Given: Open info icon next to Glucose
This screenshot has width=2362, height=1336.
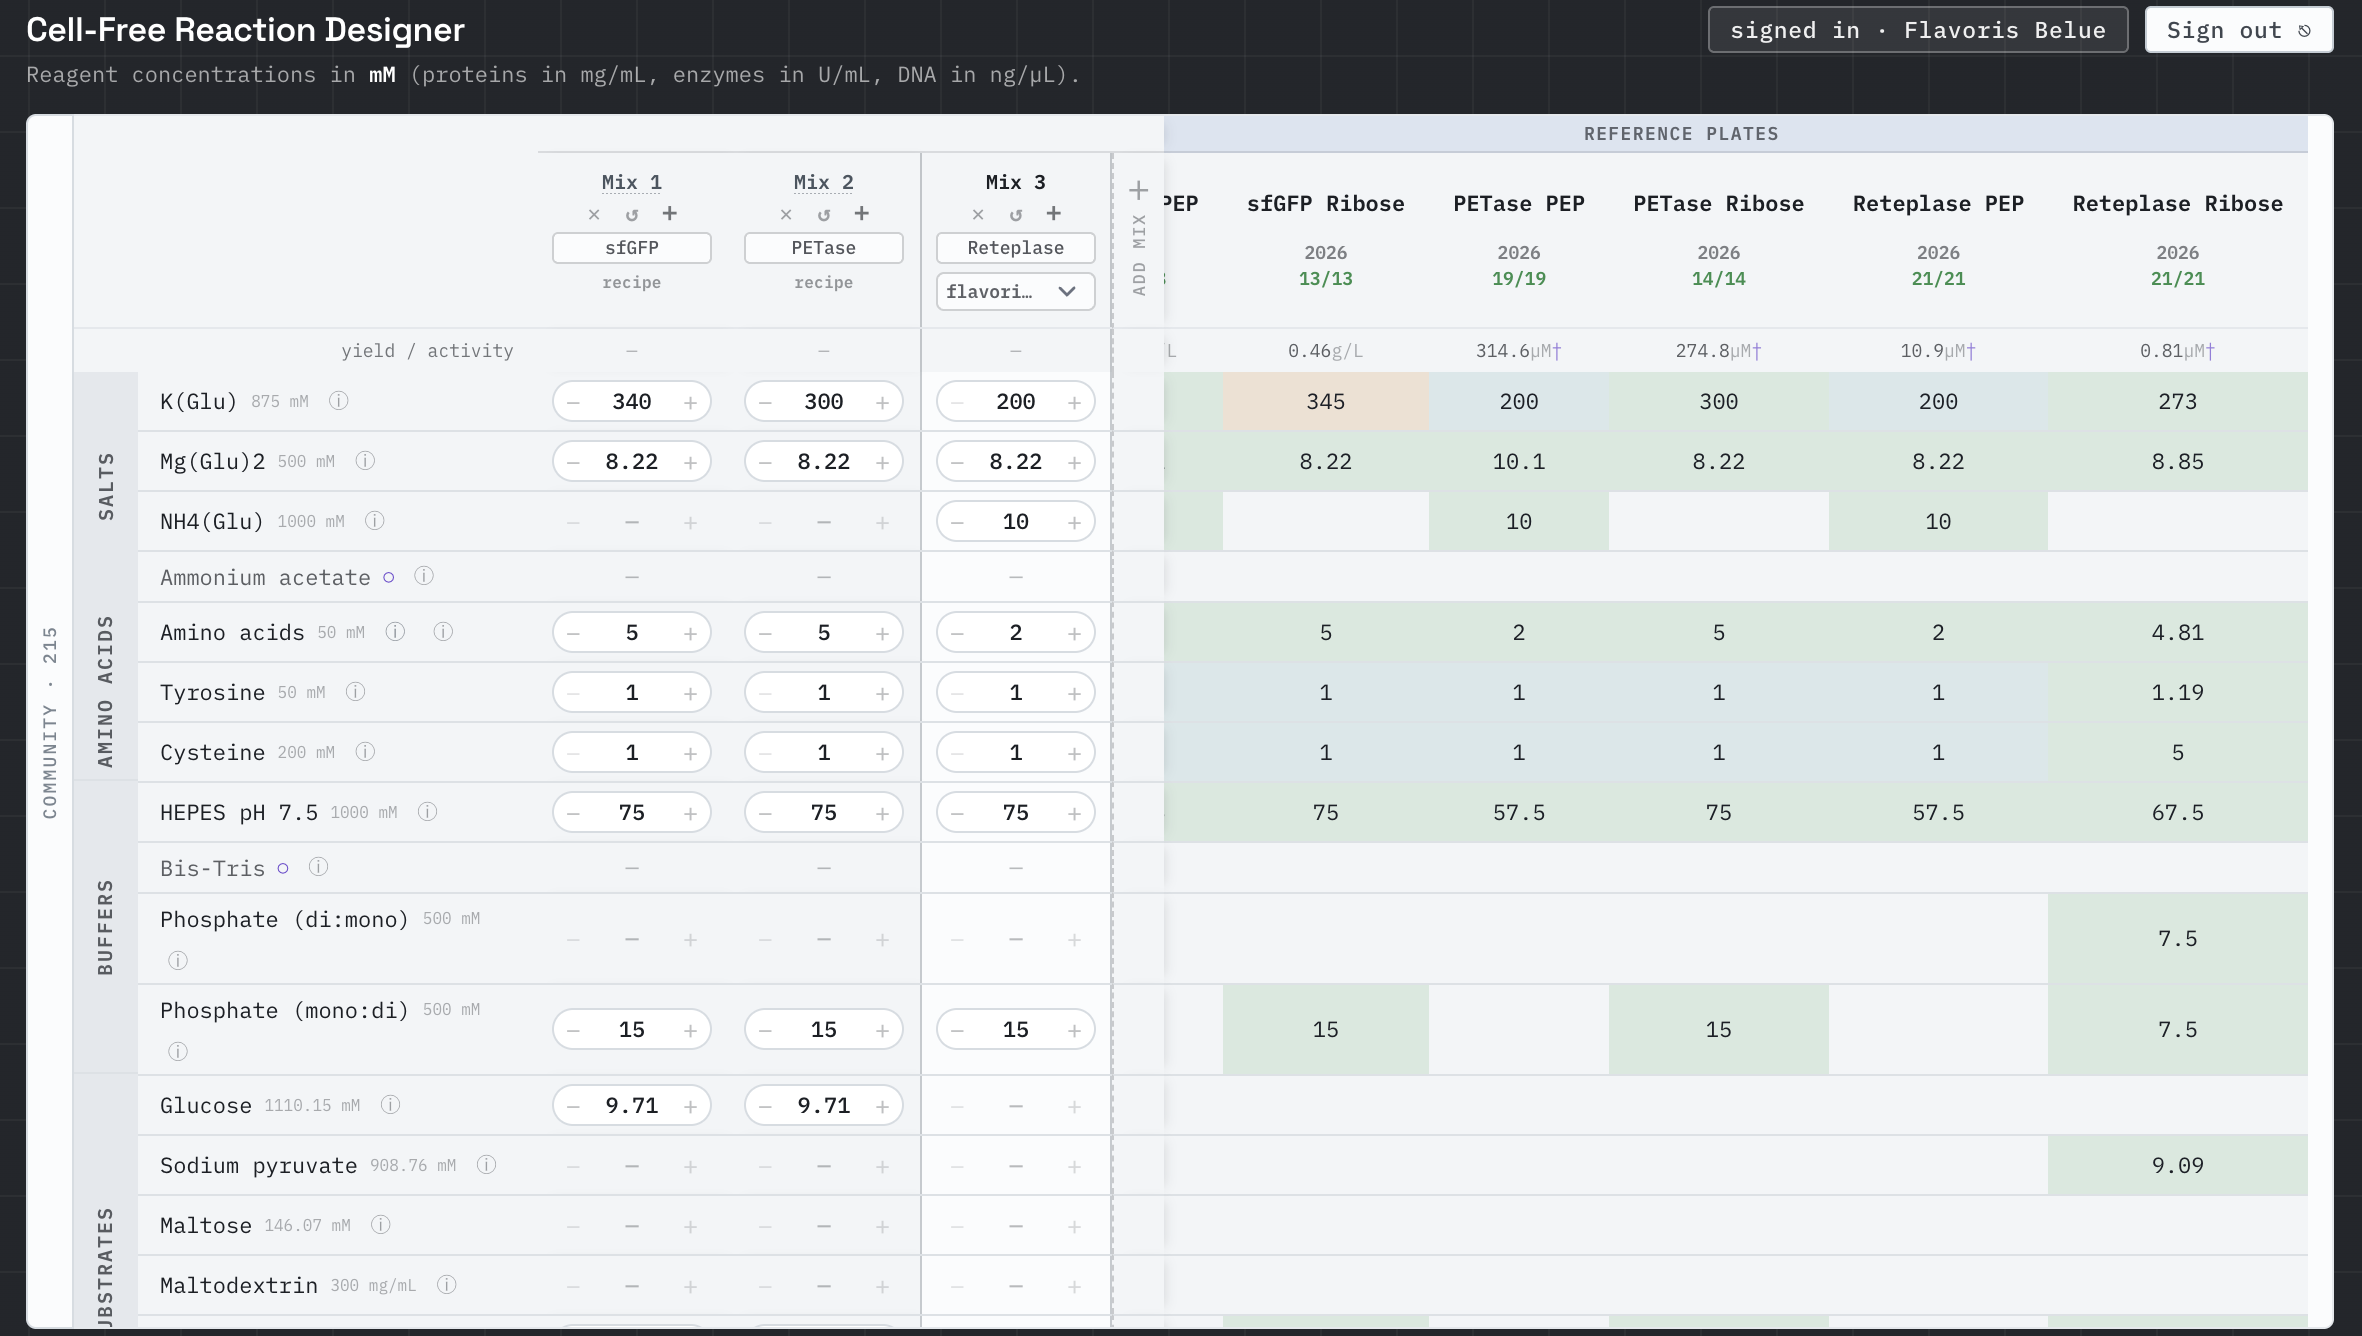Looking at the screenshot, I should [391, 1105].
